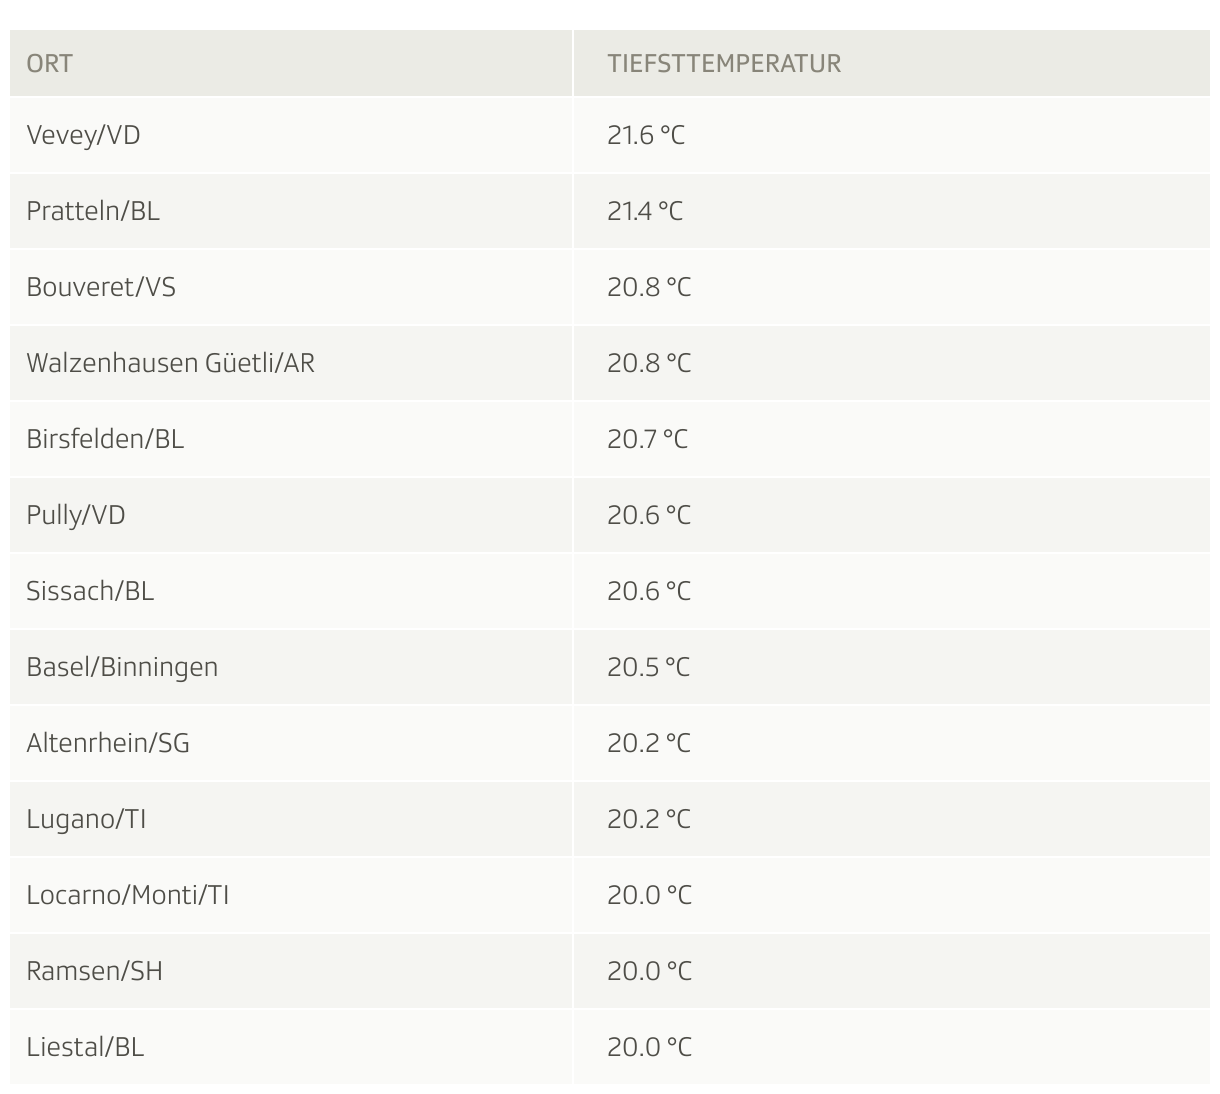Click the Altenrhein/SG cell
This screenshot has width=1220, height=1094.
291,743
